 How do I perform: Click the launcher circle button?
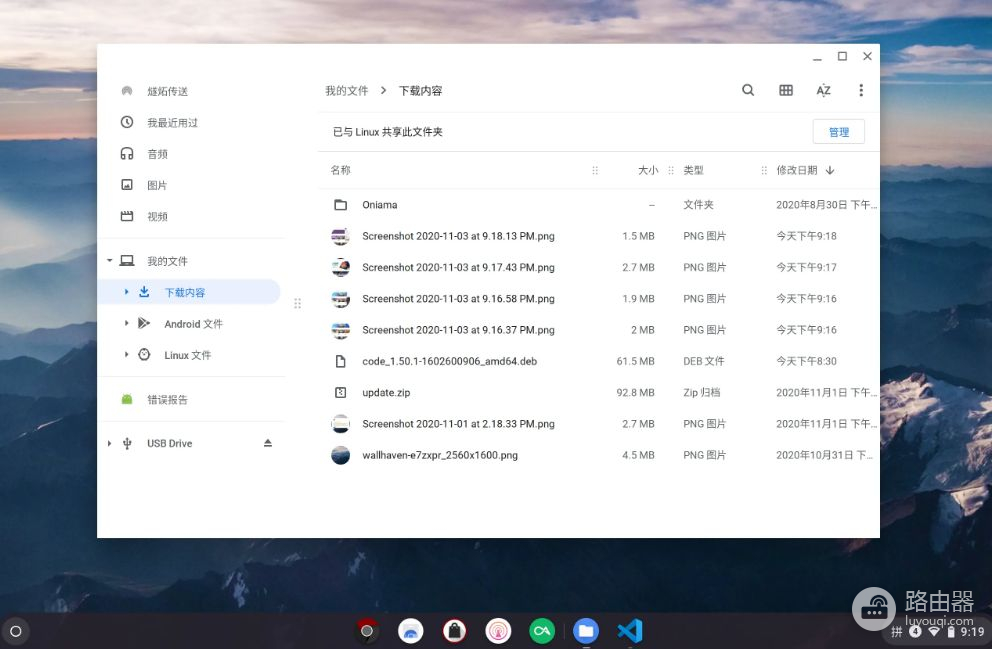tap(15, 631)
